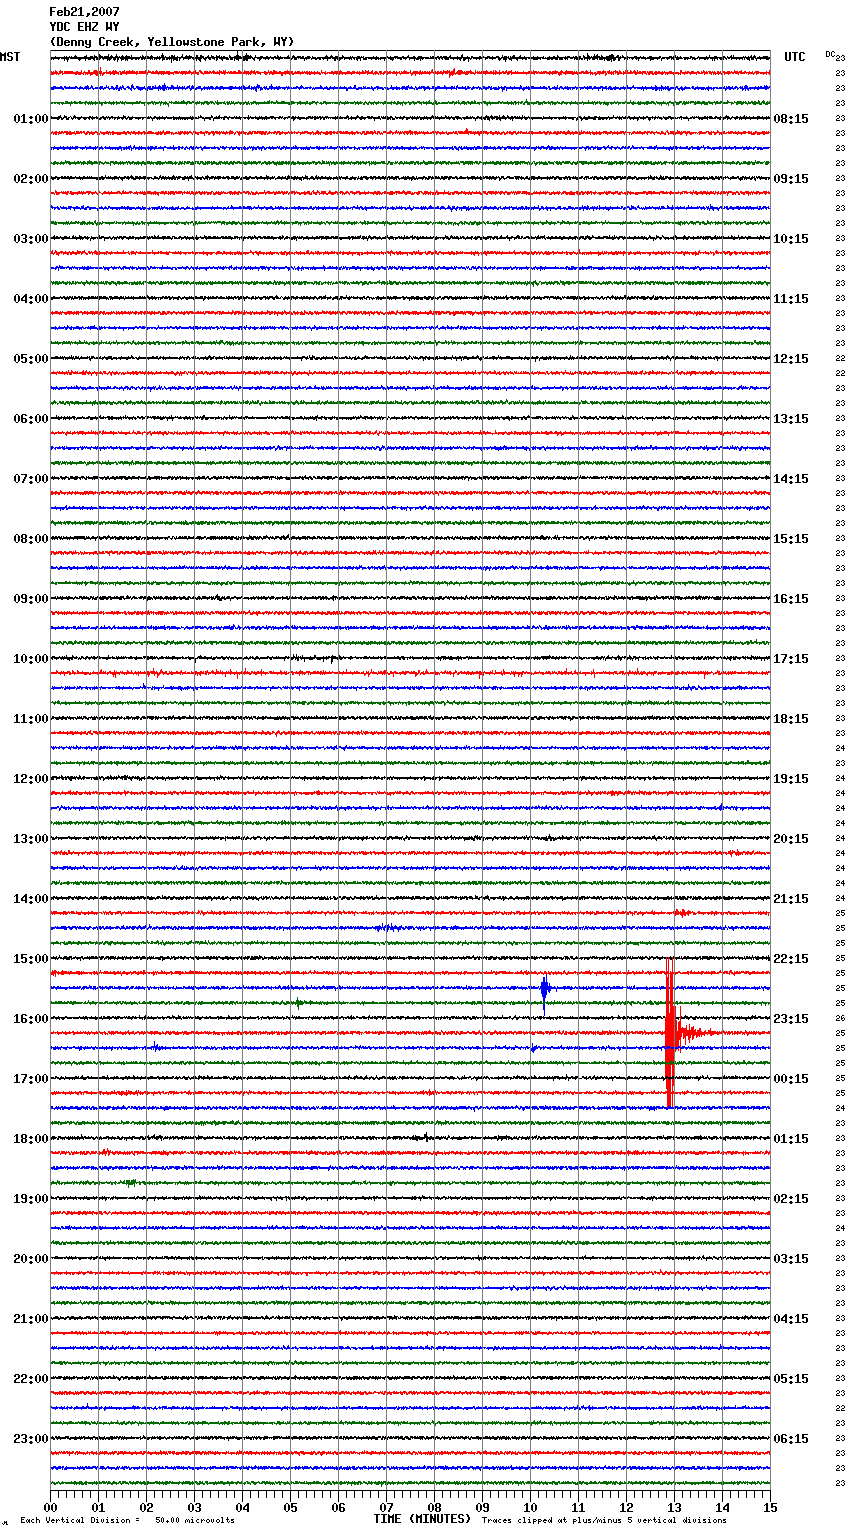Click the 18:15 UTC time label

(x=791, y=719)
